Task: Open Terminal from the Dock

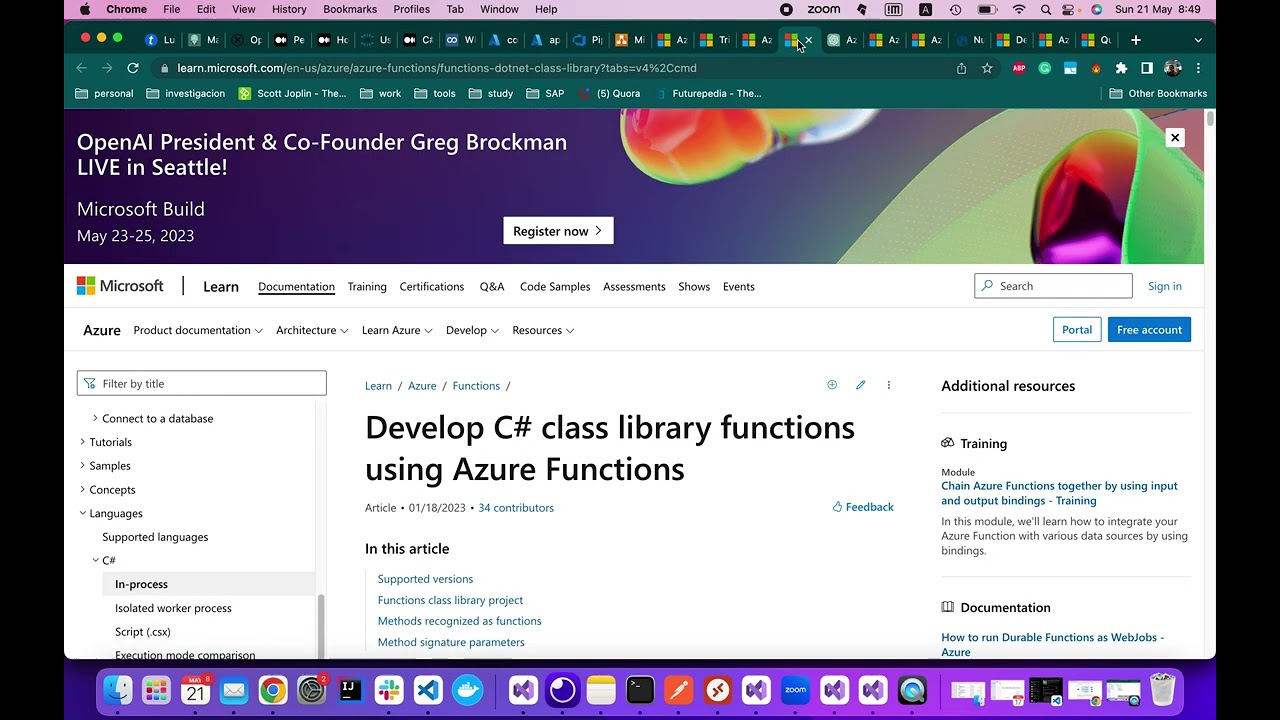Action: coord(640,690)
